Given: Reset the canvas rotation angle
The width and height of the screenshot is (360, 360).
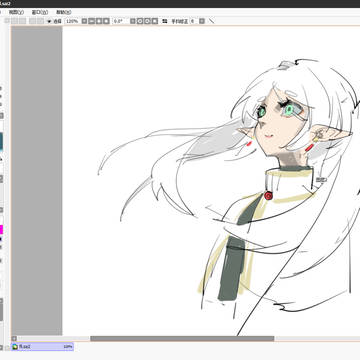Looking at the screenshot, I should coord(155,21).
